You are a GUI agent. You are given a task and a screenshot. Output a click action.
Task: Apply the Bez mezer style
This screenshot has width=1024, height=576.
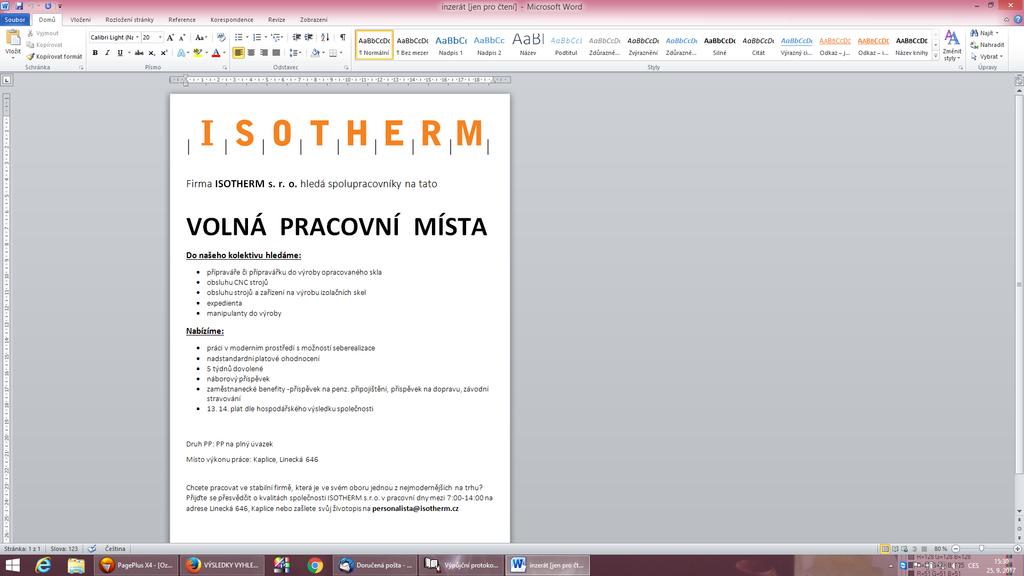coord(413,44)
